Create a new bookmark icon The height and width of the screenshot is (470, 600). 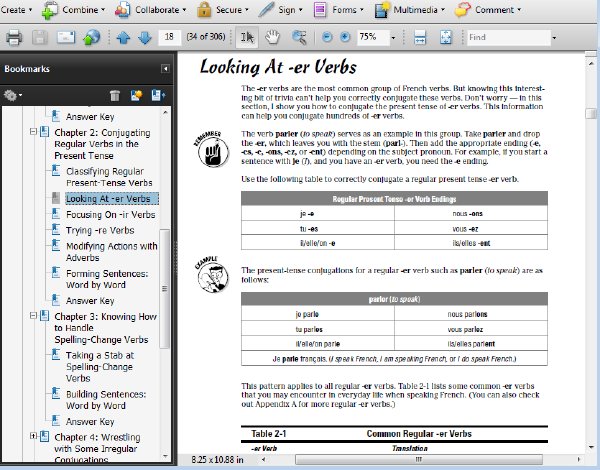136,95
